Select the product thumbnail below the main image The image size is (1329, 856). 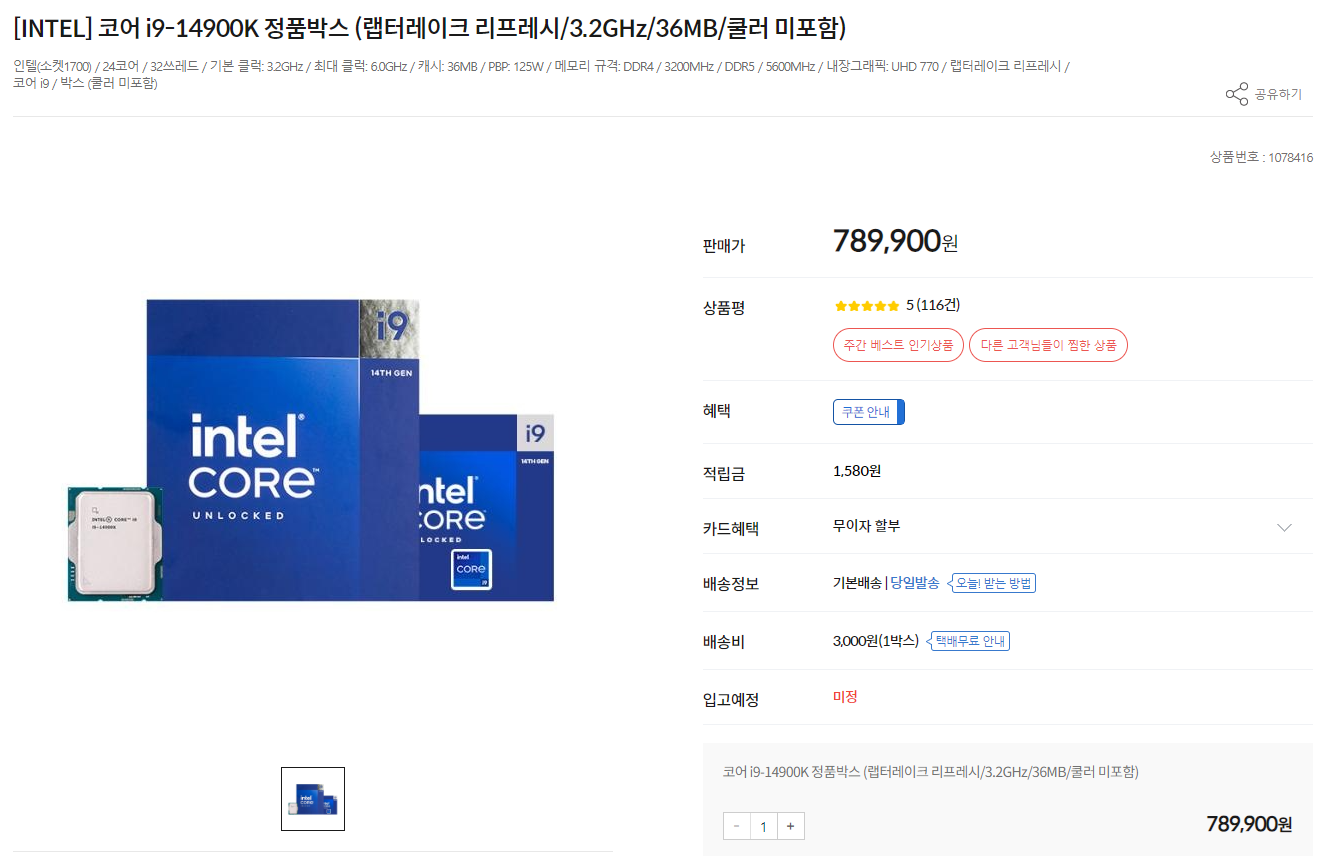tap(313, 799)
